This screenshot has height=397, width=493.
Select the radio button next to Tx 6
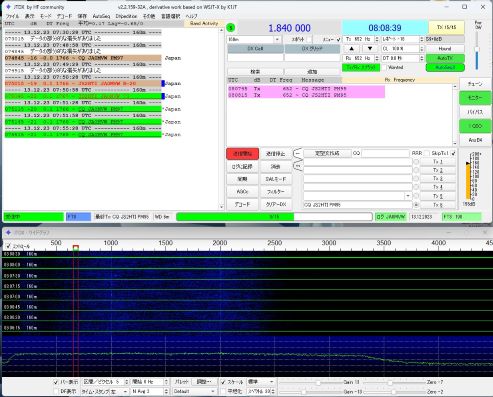(x=416, y=205)
